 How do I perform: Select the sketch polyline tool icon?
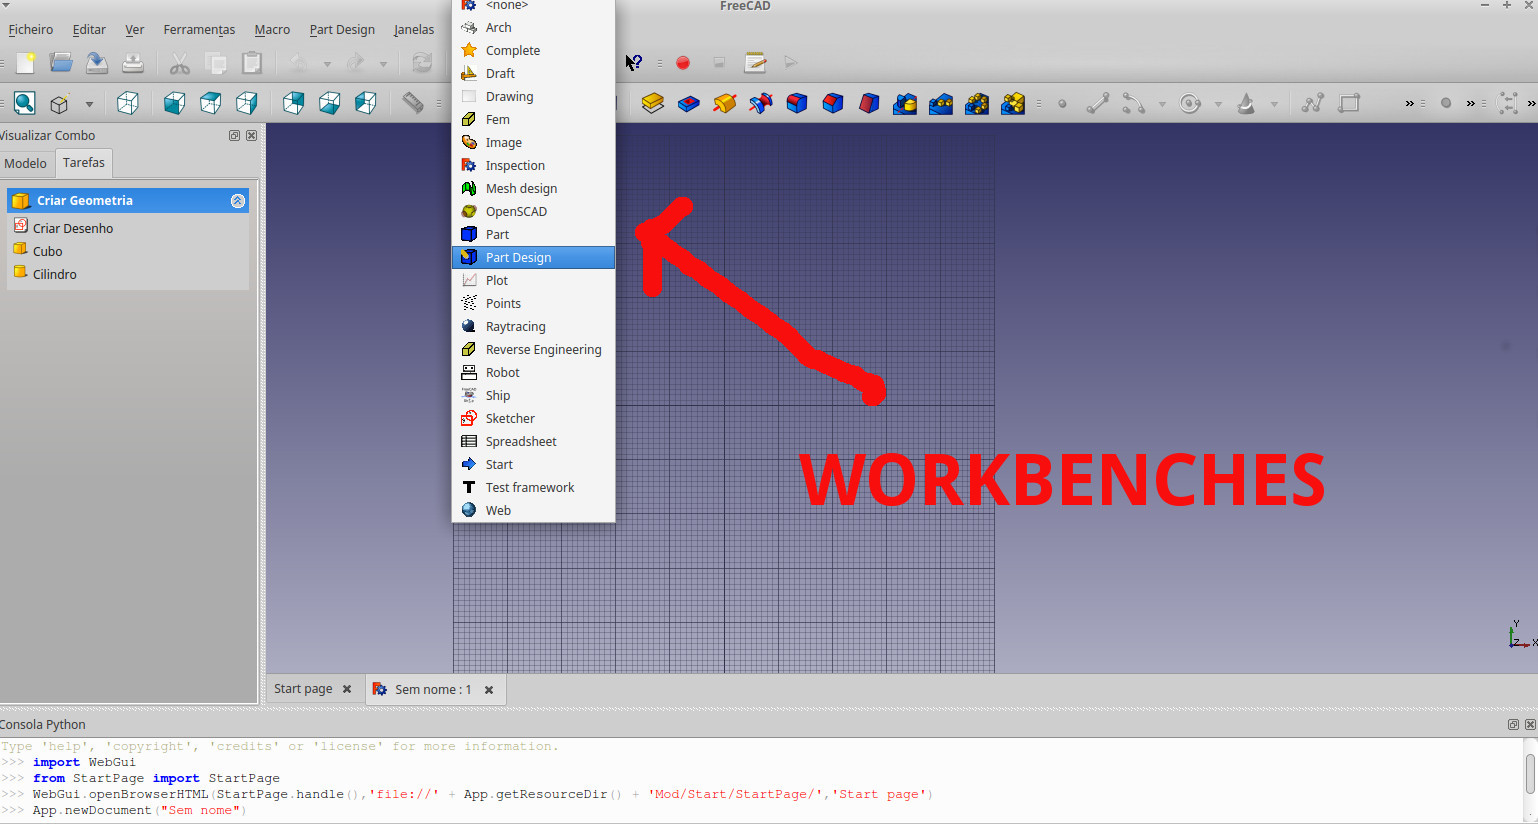(x=1313, y=103)
